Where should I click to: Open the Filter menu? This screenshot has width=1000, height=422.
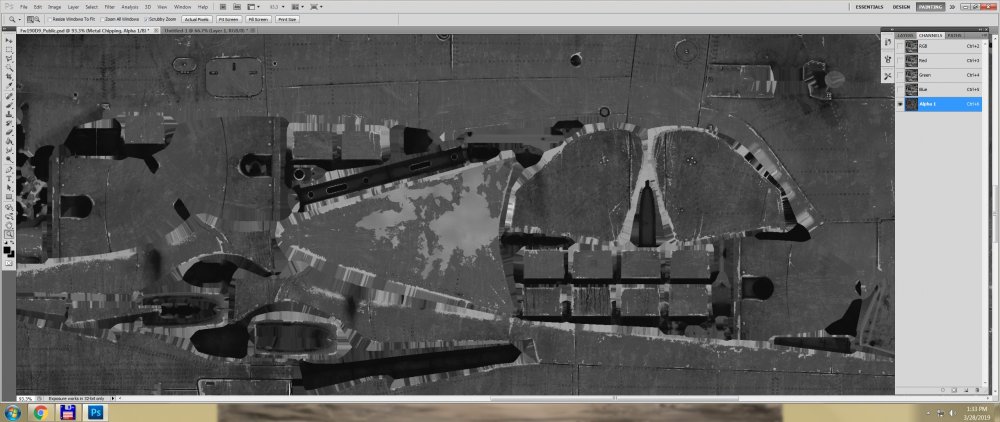[x=110, y=6]
